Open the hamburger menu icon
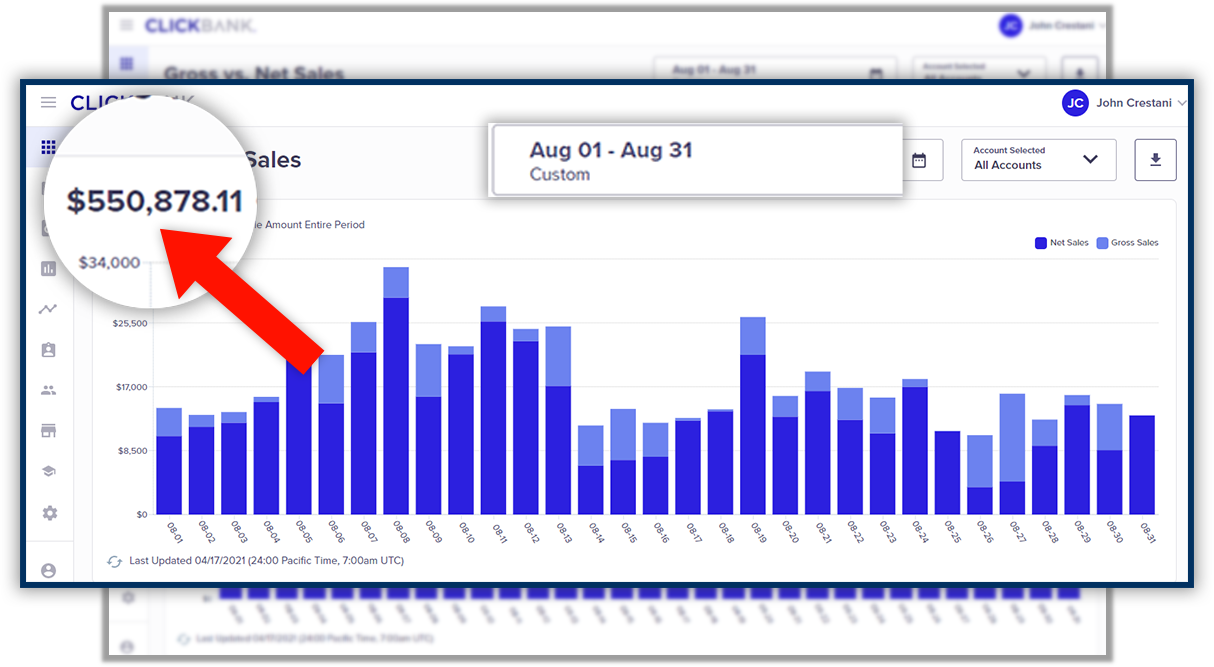1214x667 pixels. (48, 103)
